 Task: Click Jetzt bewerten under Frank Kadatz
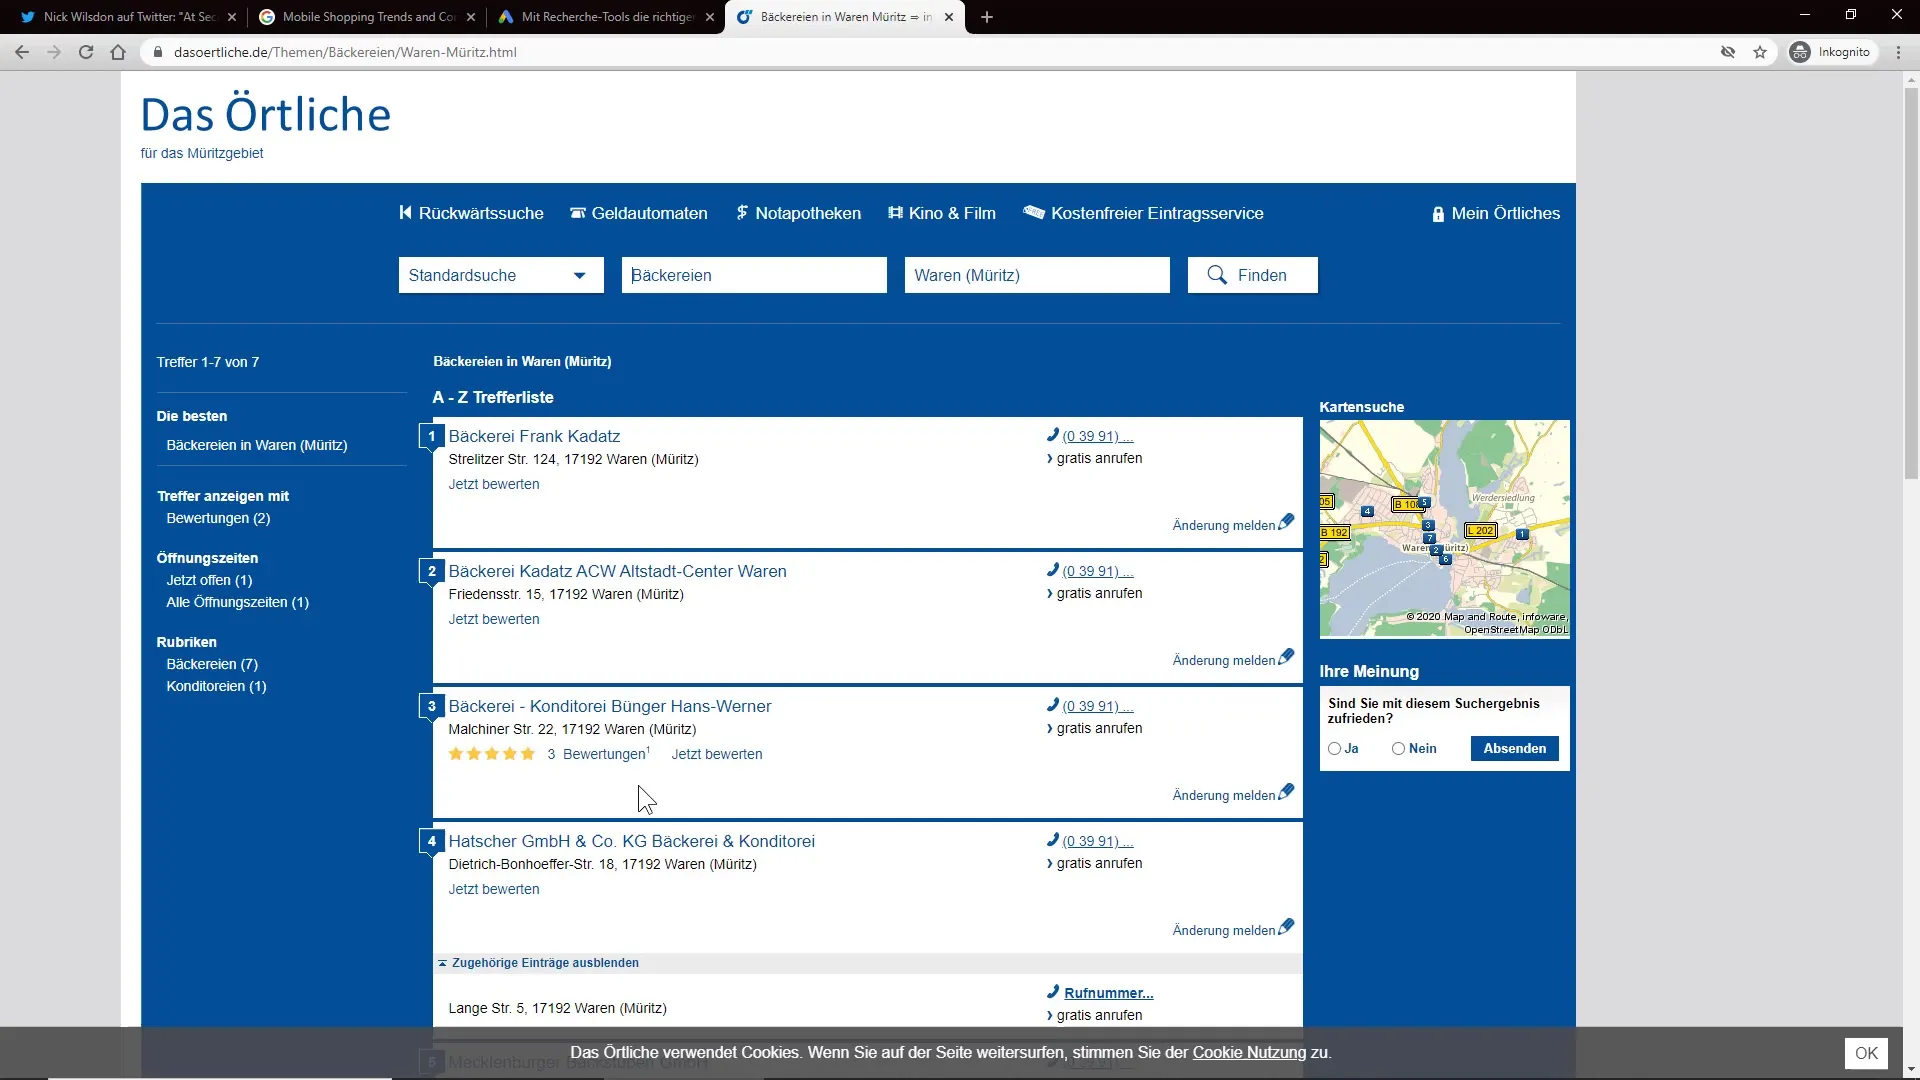[x=493, y=484]
